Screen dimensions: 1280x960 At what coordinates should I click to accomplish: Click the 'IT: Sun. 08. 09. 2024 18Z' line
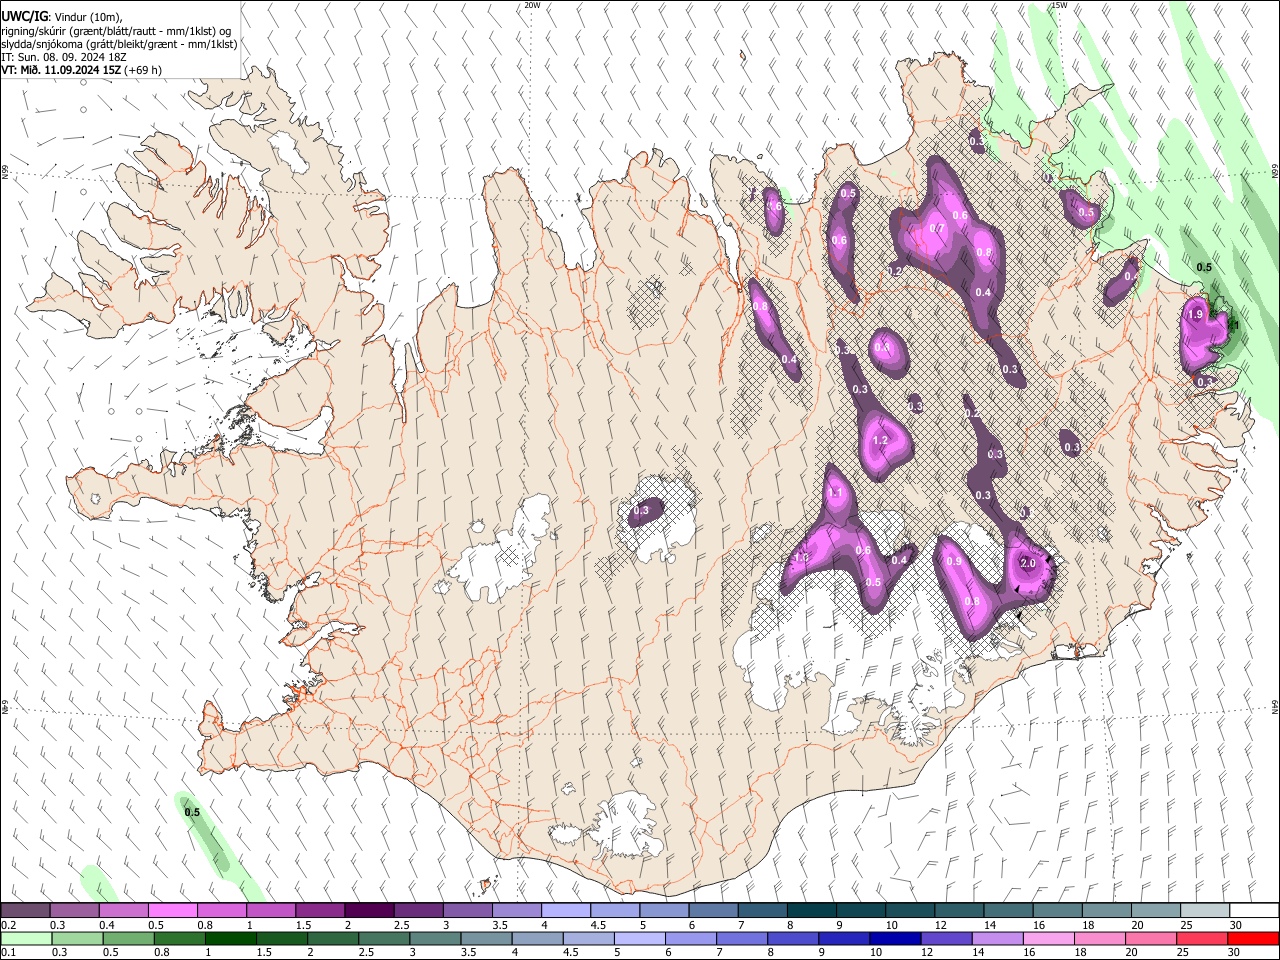coord(64,57)
